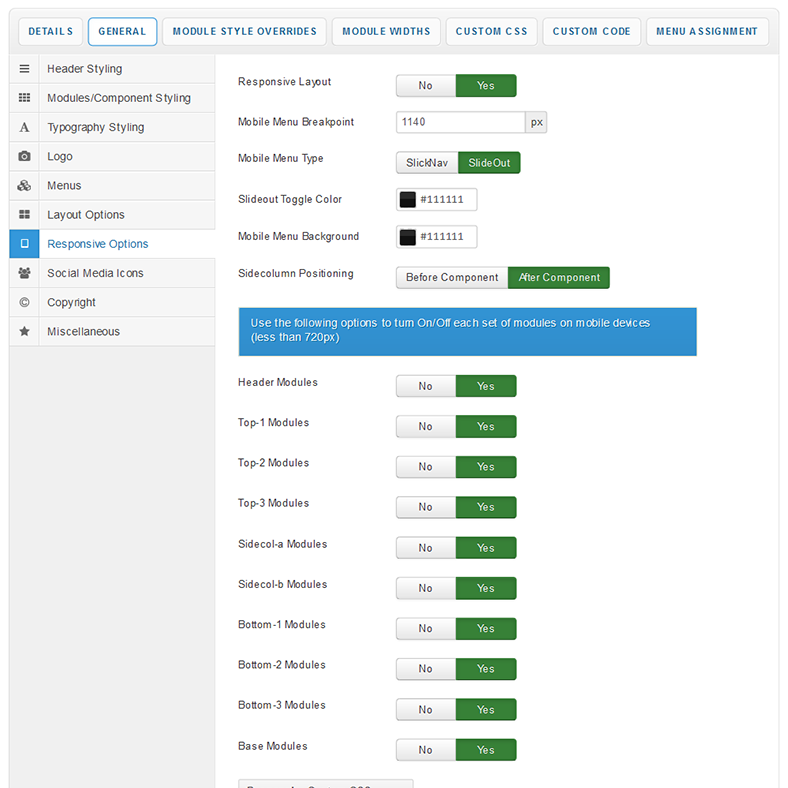
Task: Click the Modules/Component Styling grid icon
Action: point(24,98)
